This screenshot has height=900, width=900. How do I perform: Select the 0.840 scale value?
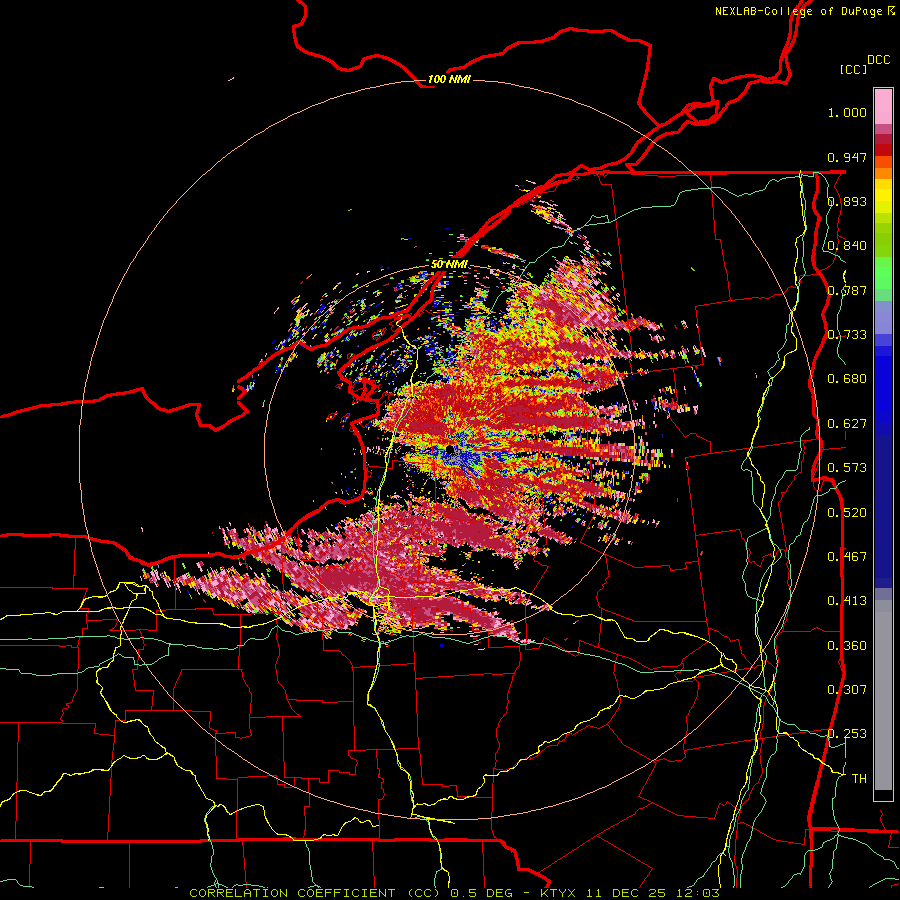tap(847, 246)
